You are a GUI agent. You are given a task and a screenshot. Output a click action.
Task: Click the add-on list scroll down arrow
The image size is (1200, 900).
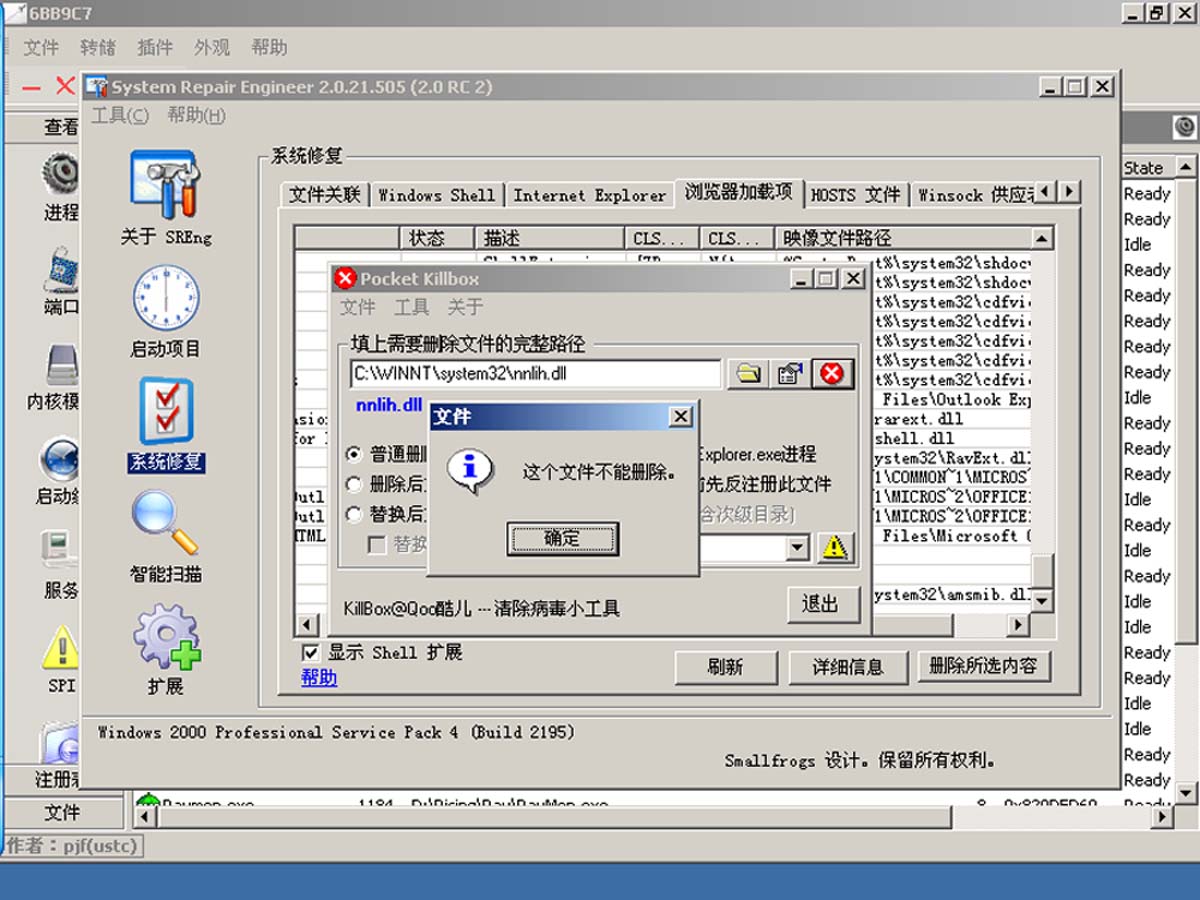point(1042,601)
